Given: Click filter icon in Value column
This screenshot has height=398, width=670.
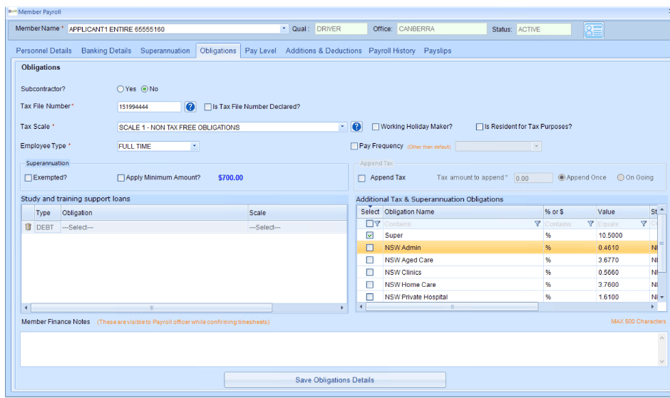Looking at the screenshot, I should click(x=643, y=224).
